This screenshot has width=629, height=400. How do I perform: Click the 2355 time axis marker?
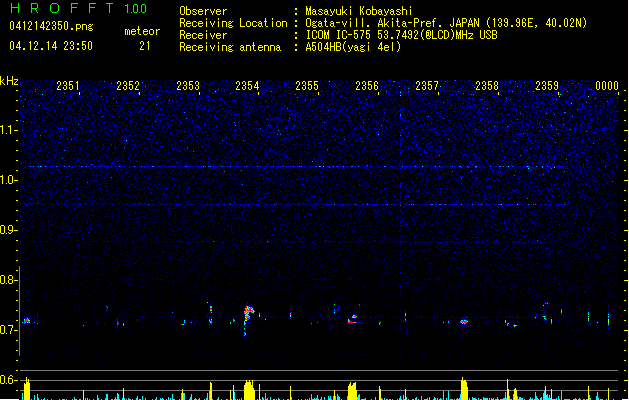point(307,86)
